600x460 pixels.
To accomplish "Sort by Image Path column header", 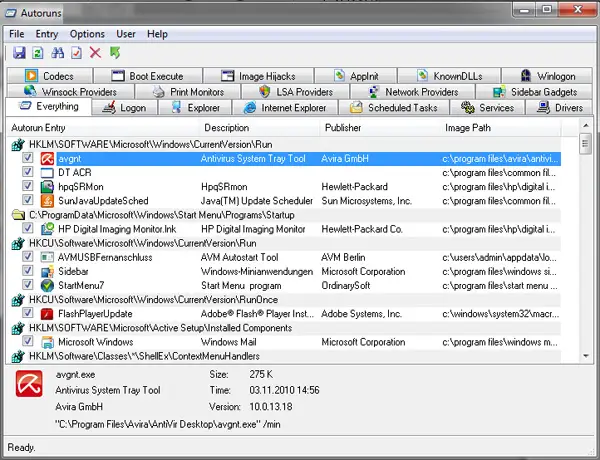I will (x=501, y=128).
